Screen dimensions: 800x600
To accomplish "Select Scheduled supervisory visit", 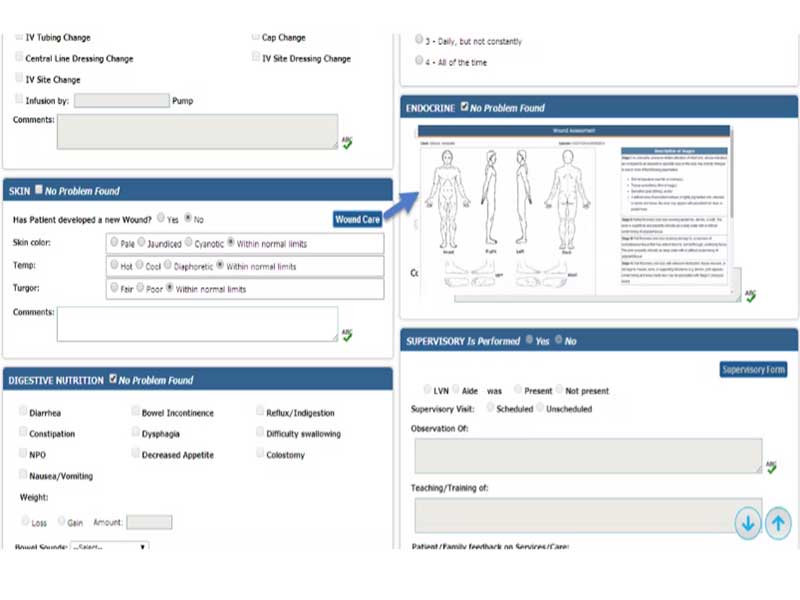I will [490, 407].
